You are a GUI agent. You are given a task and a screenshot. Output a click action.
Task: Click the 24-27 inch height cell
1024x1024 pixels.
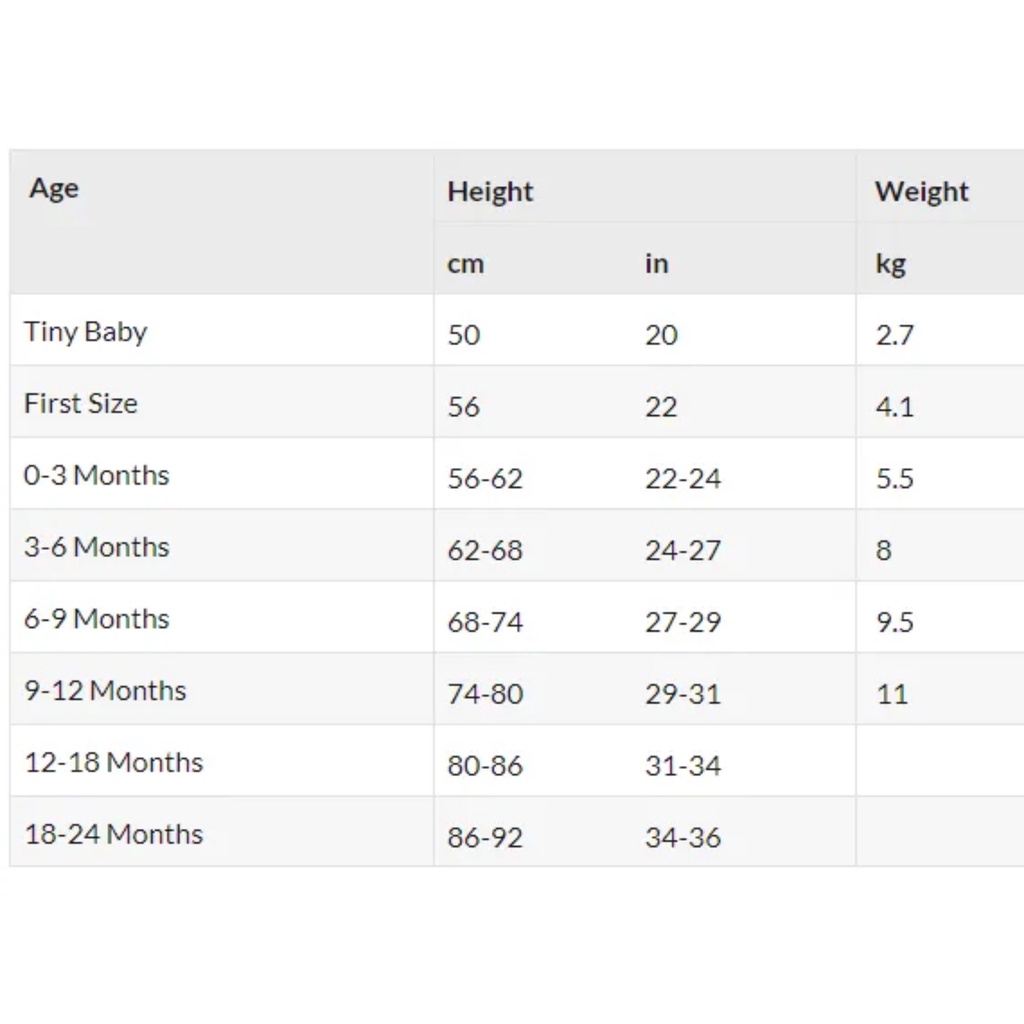[682, 551]
